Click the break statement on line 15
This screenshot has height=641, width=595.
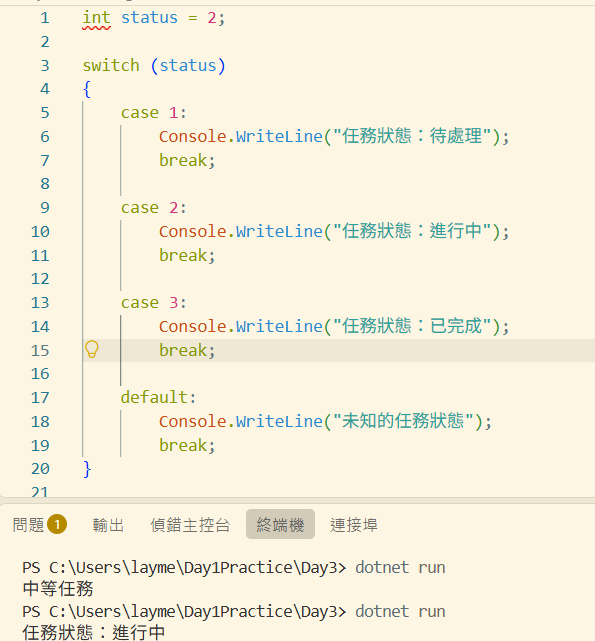click(x=187, y=350)
